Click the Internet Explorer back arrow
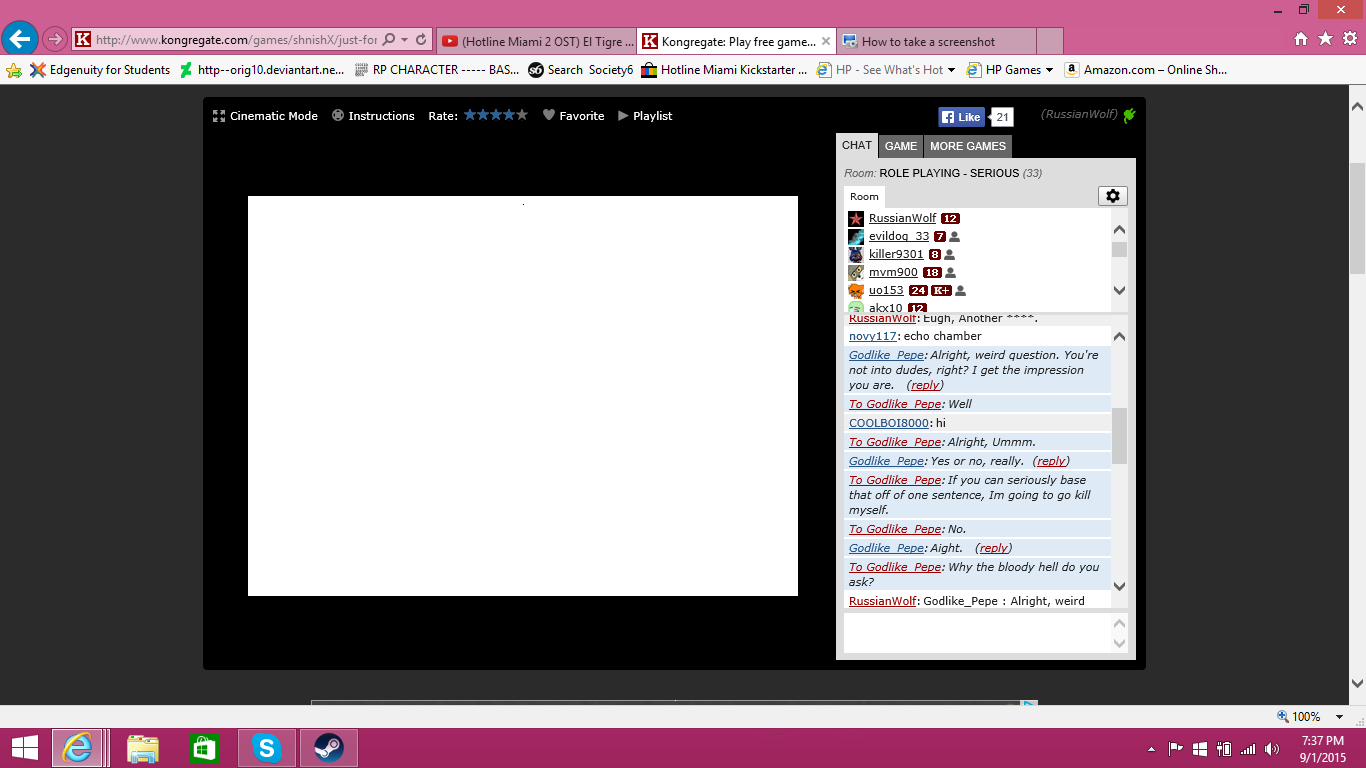The image size is (1366, 768). click(x=20, y=39)
